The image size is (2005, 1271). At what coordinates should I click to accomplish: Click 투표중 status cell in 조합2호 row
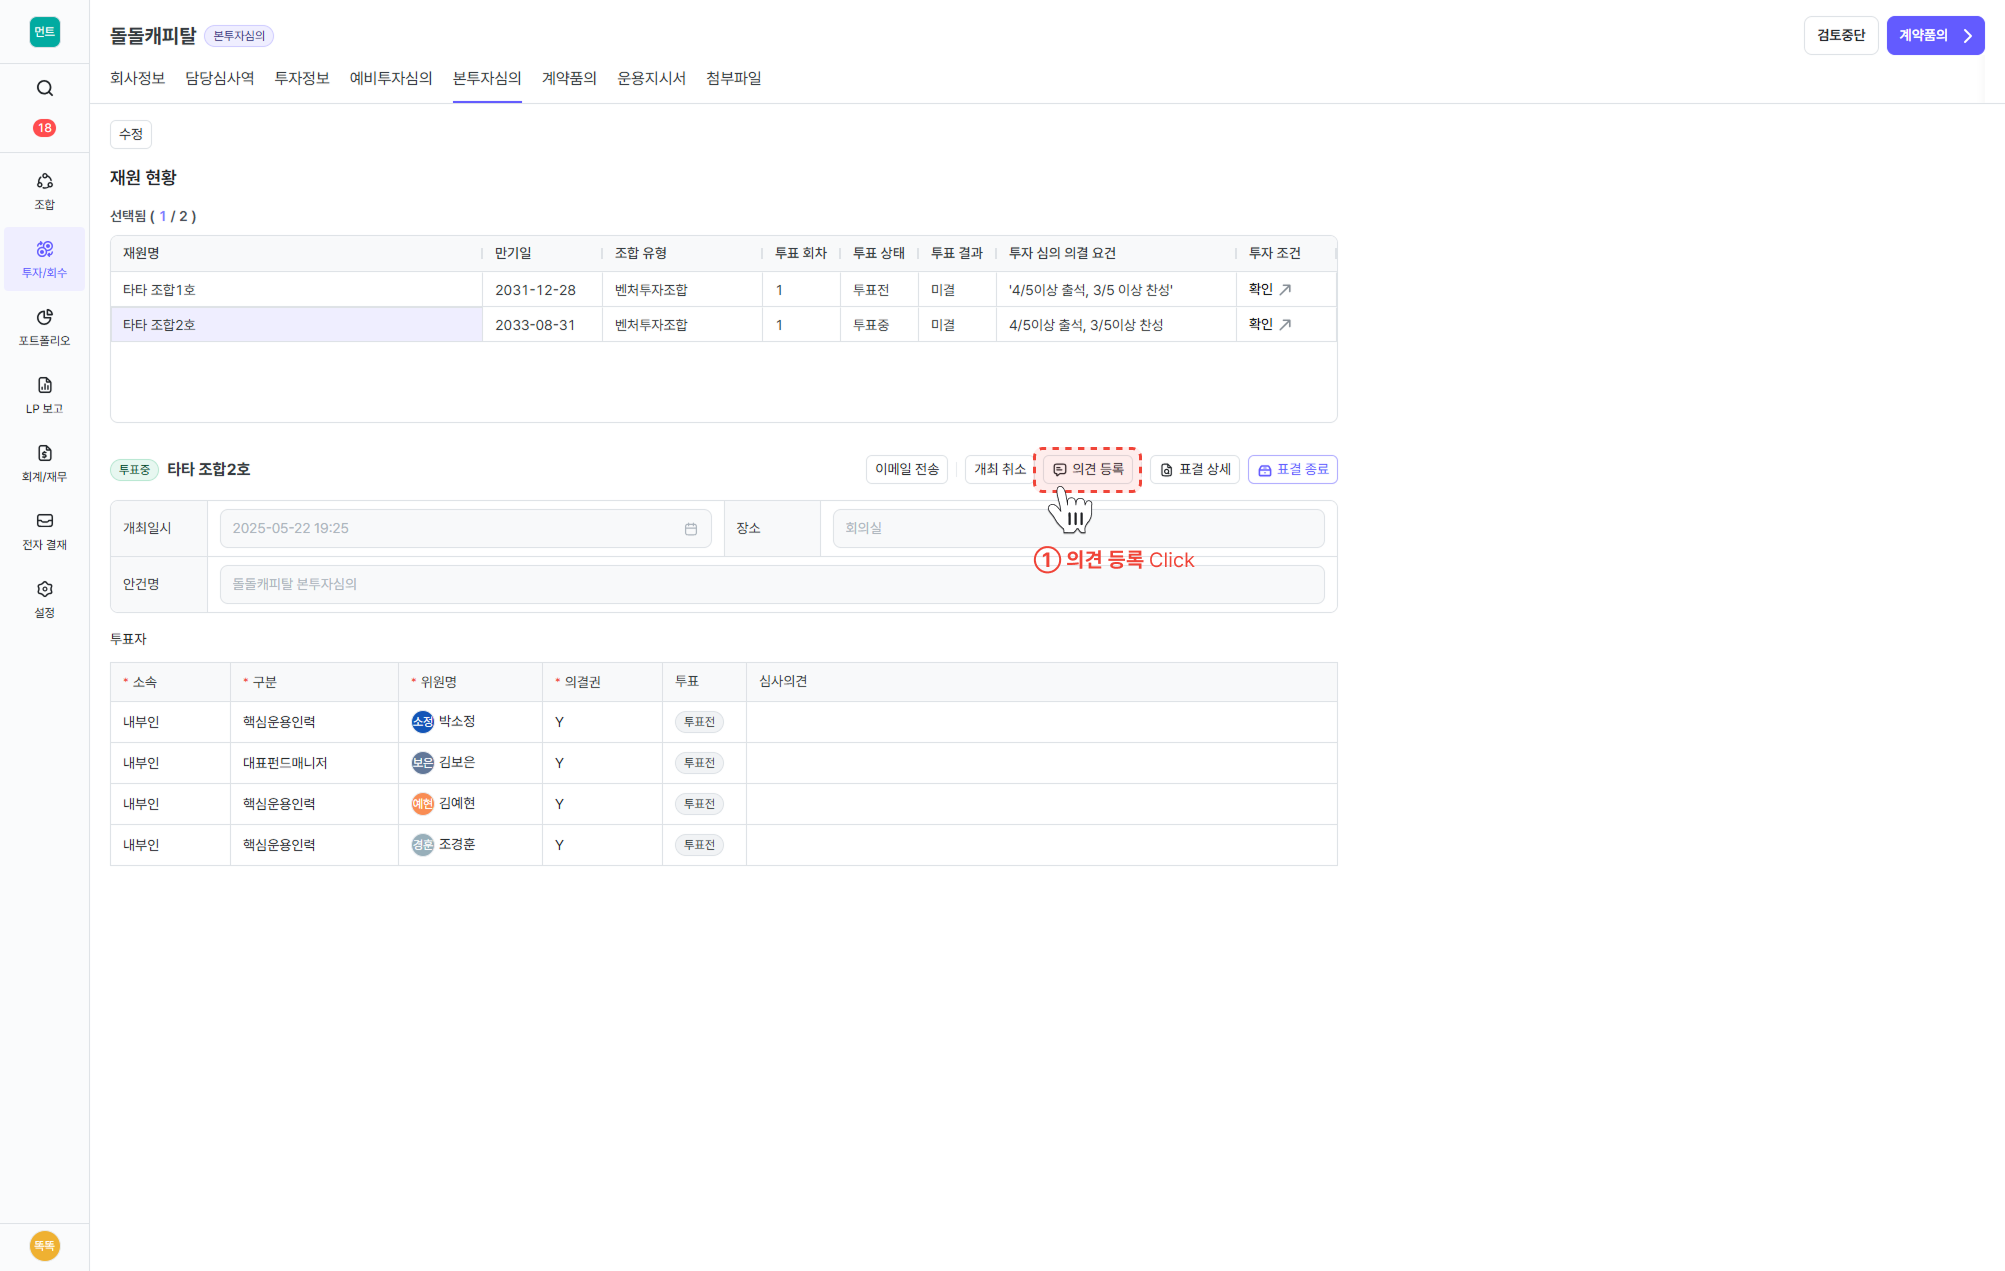point(879,324)
